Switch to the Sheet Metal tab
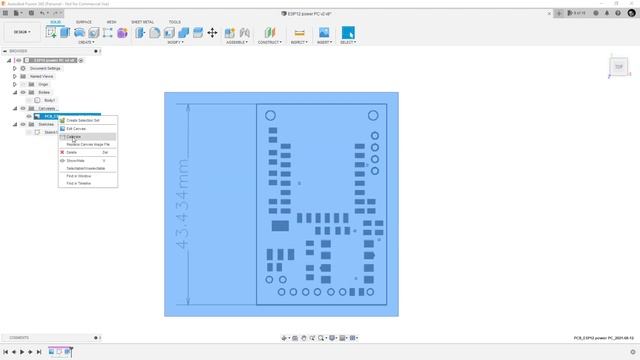The width and height of the screenshot is (640, 360). tap(142, 22)
